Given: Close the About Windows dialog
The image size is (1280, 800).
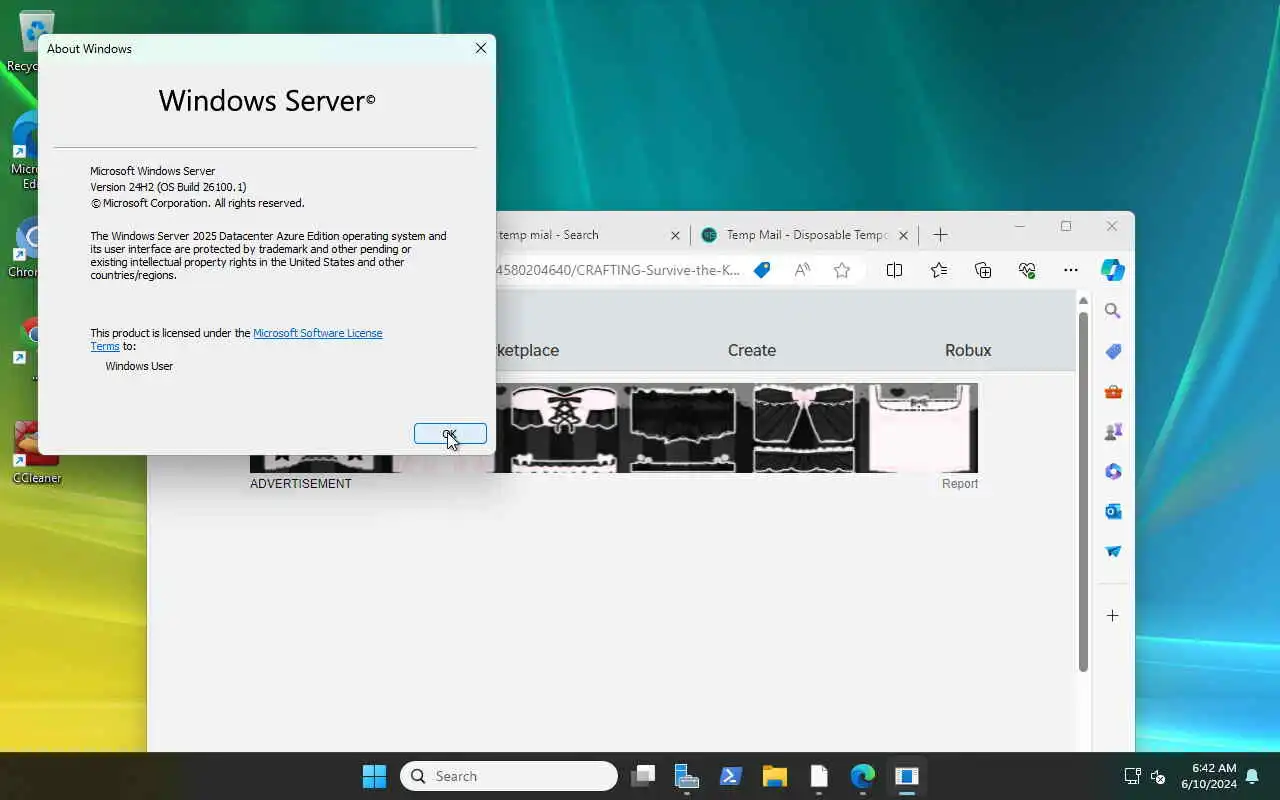Looking at the screenshot, I should [481, 48].
